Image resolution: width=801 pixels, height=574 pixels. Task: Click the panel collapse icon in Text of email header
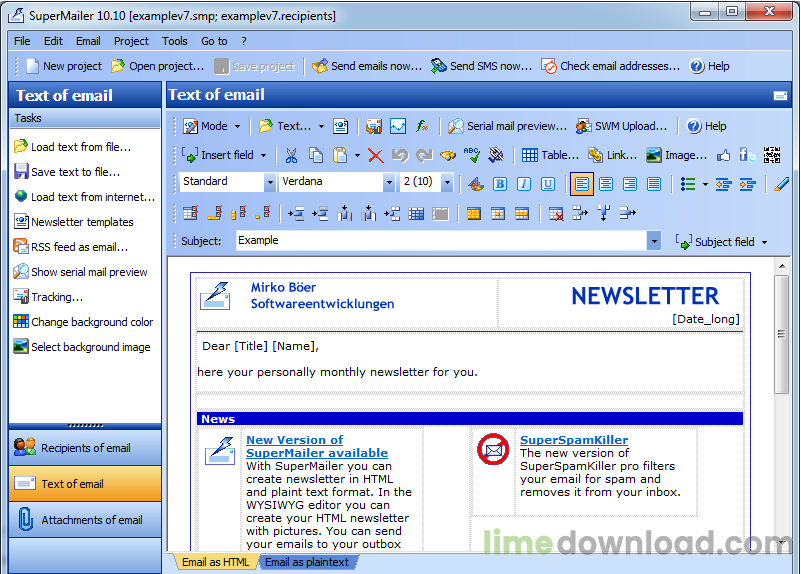tap(780, 95)
